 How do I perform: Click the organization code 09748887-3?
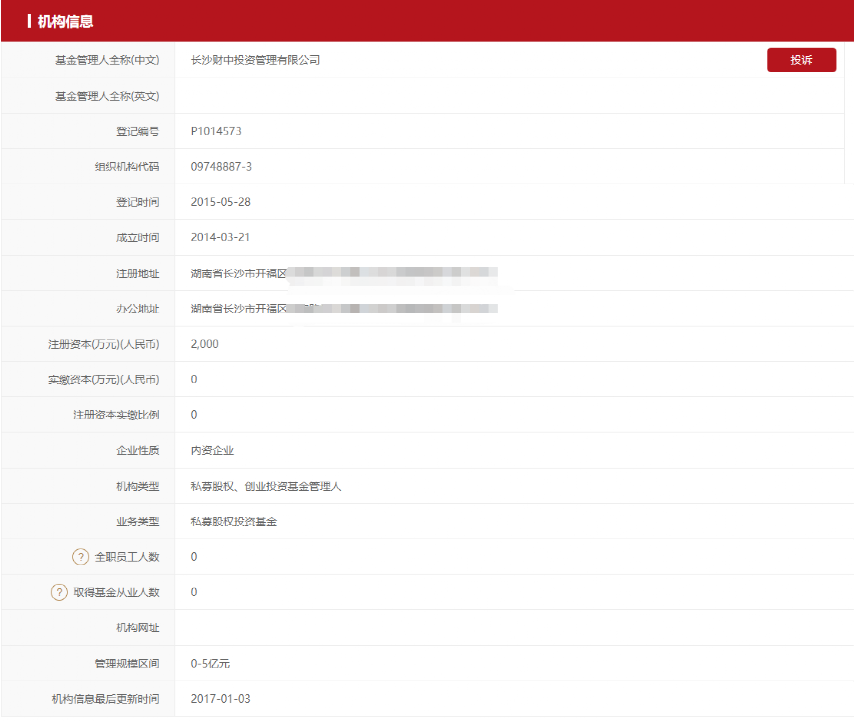click(x=222, y=166)
